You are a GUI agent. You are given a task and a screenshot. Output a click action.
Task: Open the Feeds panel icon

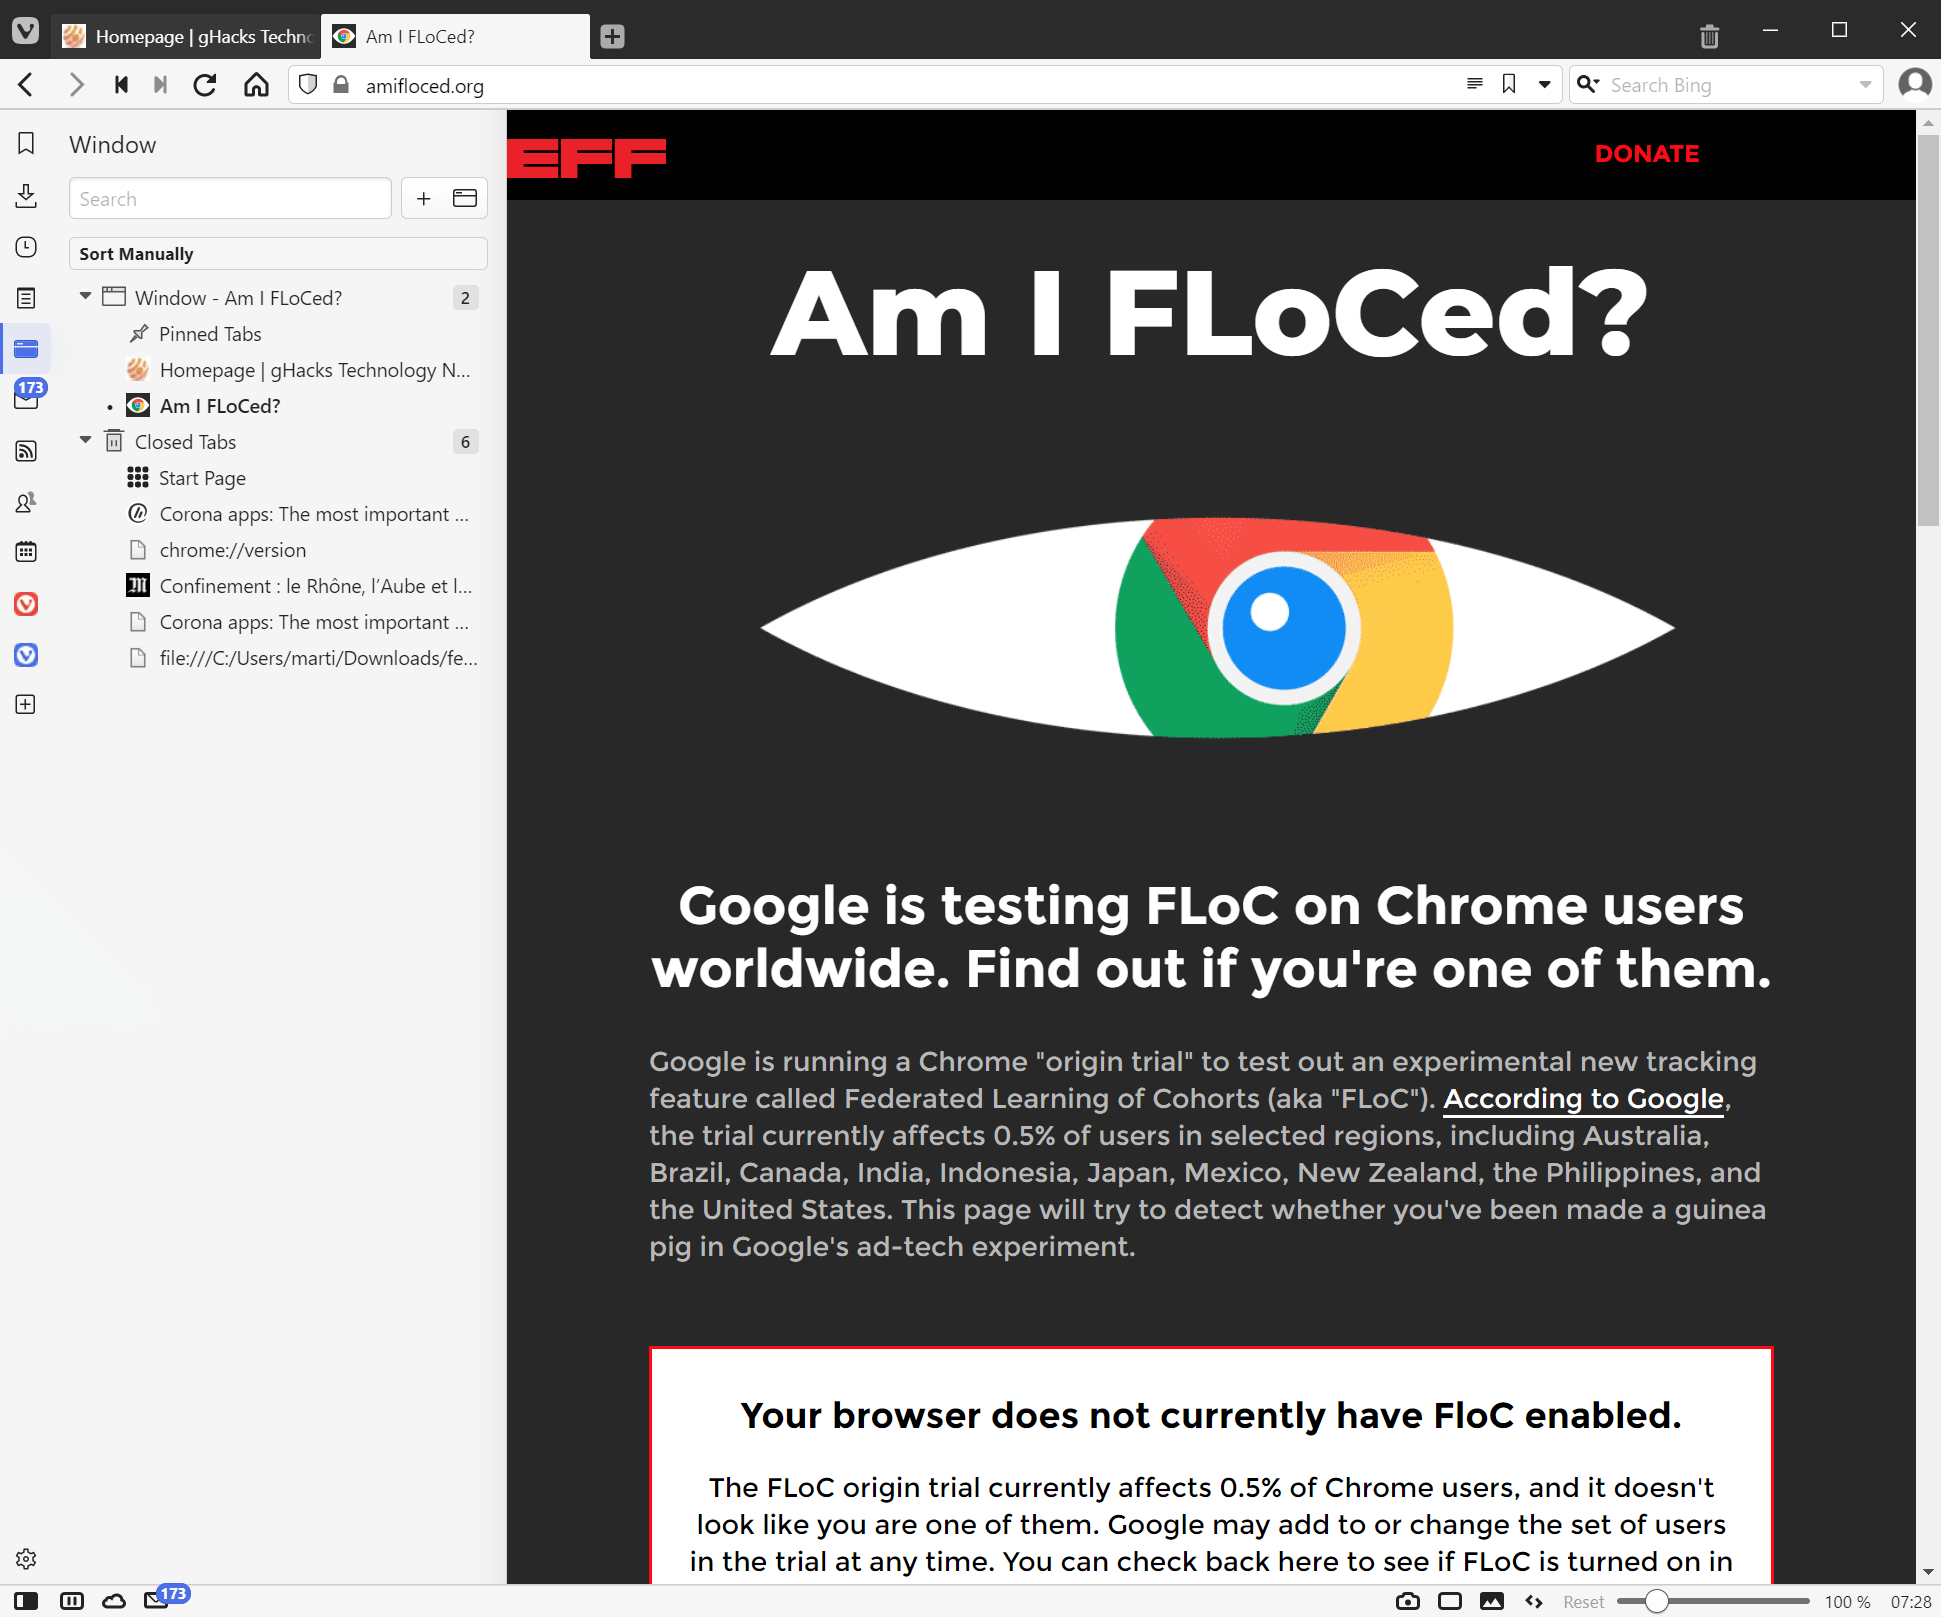[26, 451]
